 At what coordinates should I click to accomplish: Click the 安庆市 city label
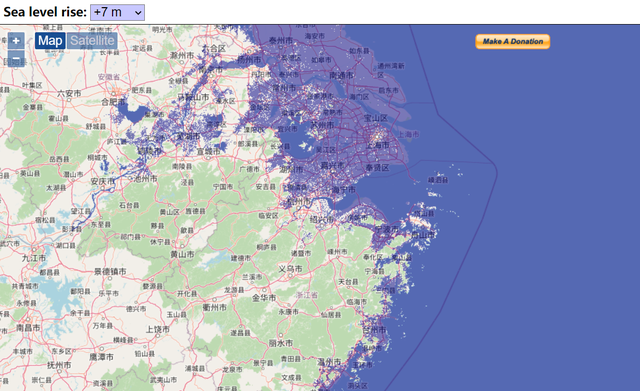click(x=102, y=181)
